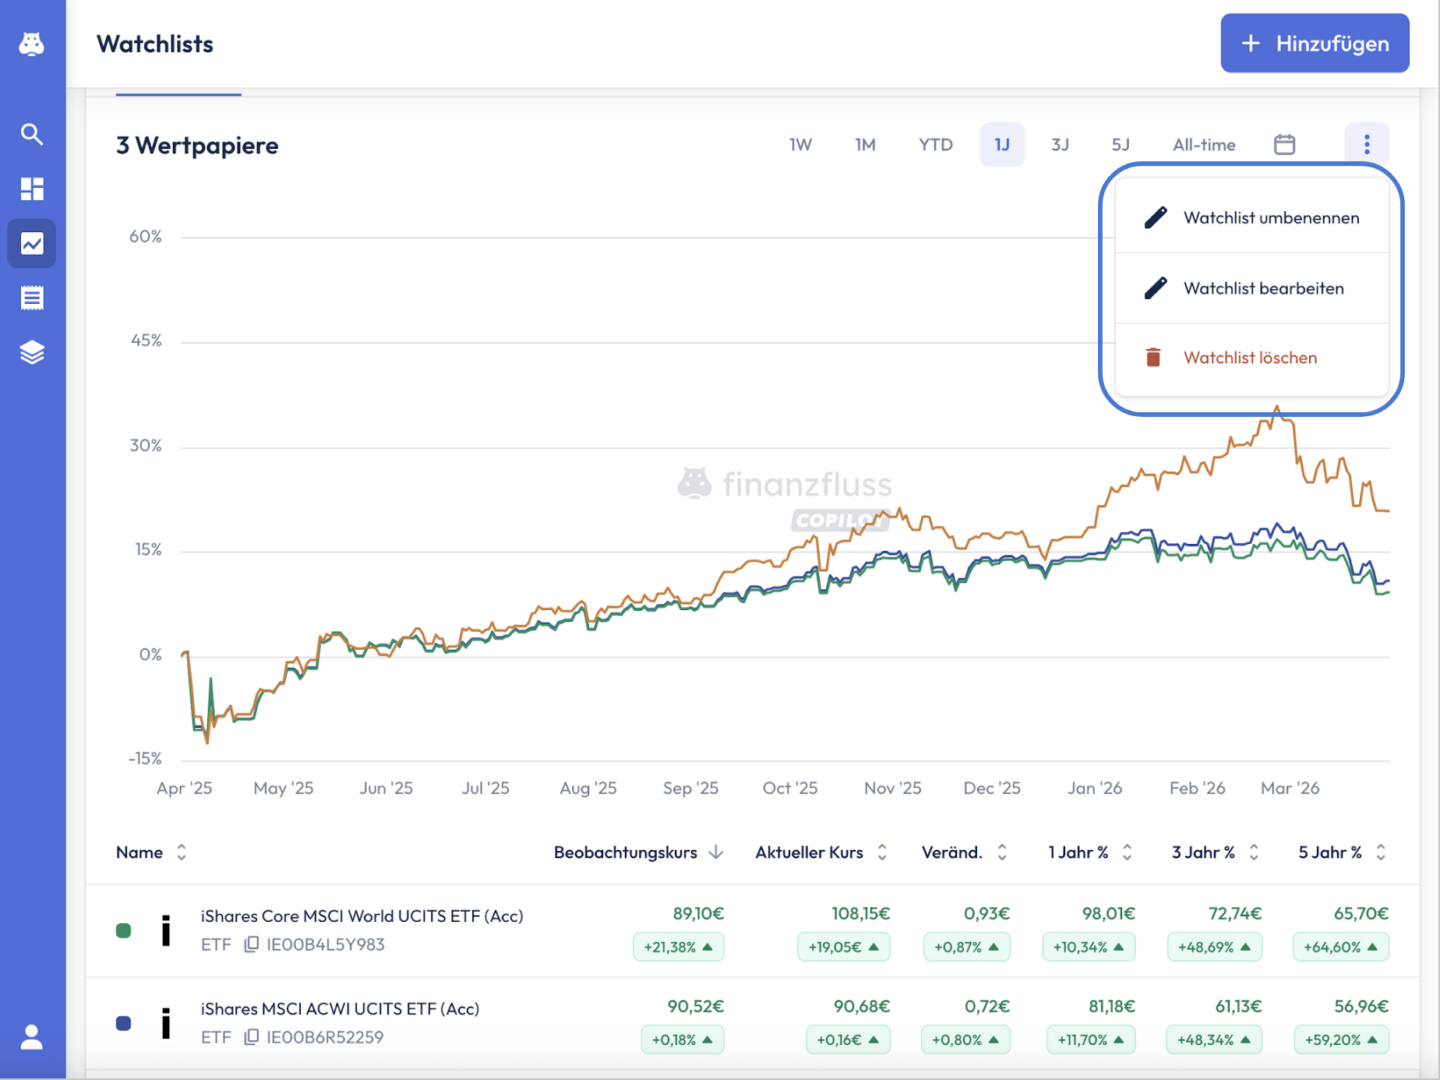The image size is (1440, 1080).
Task: Open iShares Core MSCI World UCITS ETF
Action: click(361, 916)
